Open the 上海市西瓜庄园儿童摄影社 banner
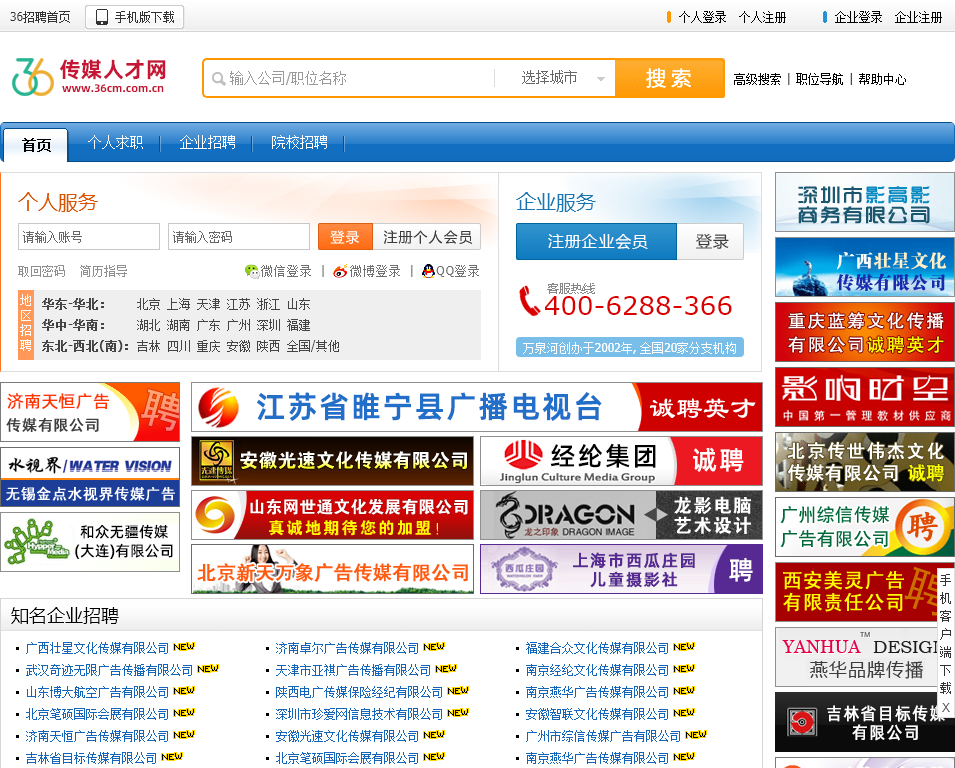955x768 pixels. click(621, 569)
